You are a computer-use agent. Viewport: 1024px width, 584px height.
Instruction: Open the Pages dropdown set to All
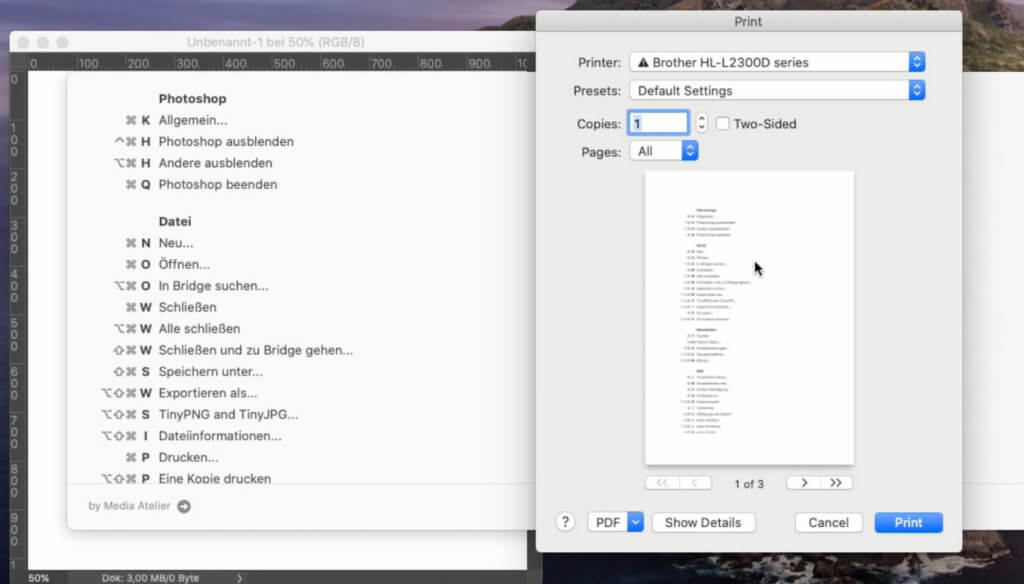[x=664, y=152]
